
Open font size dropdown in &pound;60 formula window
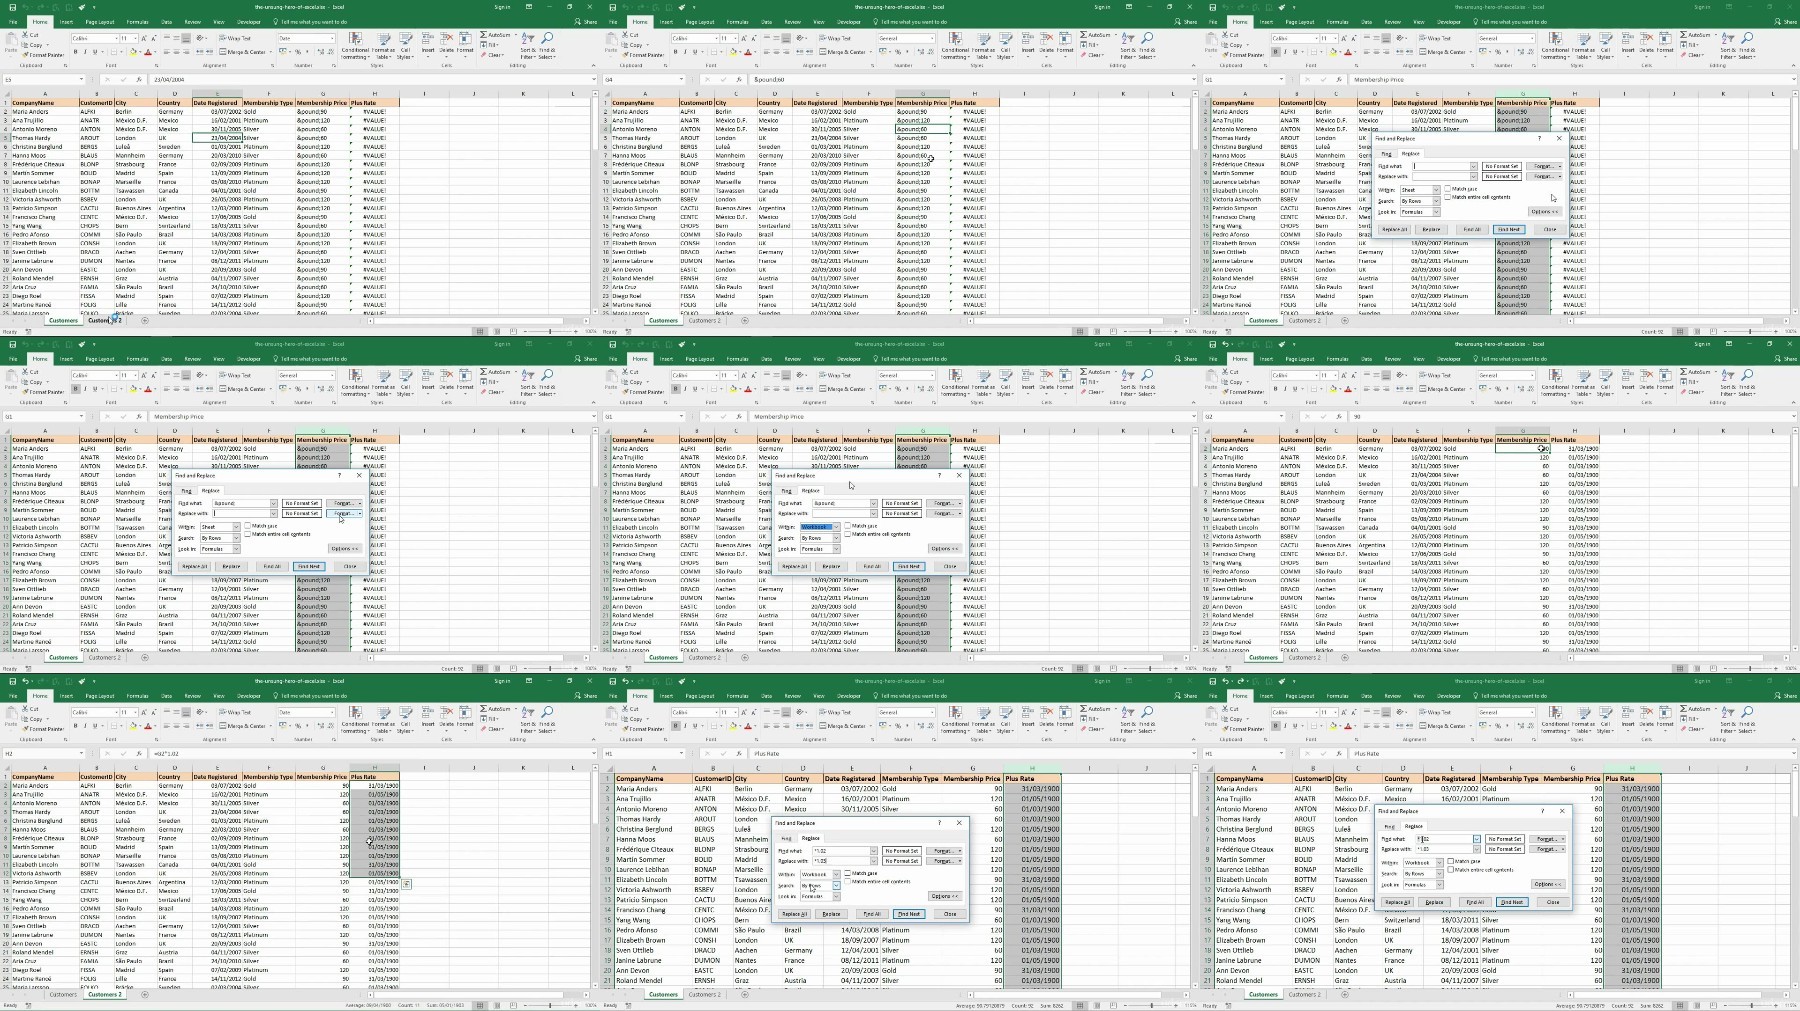point(735,38)
